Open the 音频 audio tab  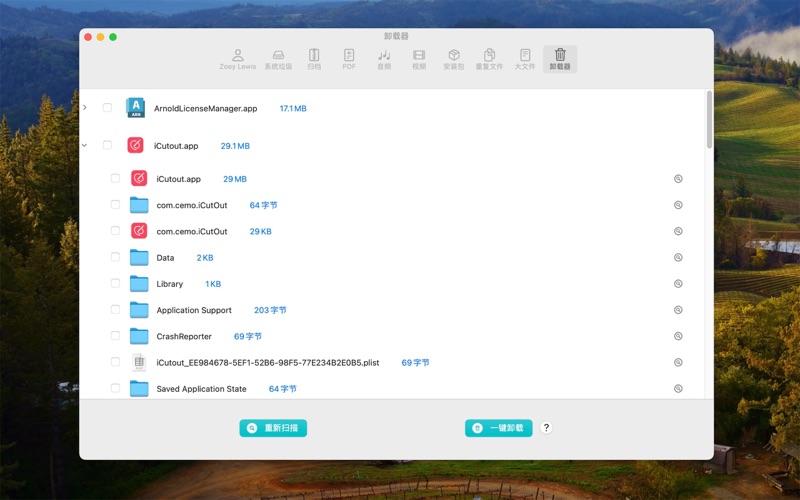point(384,59)
